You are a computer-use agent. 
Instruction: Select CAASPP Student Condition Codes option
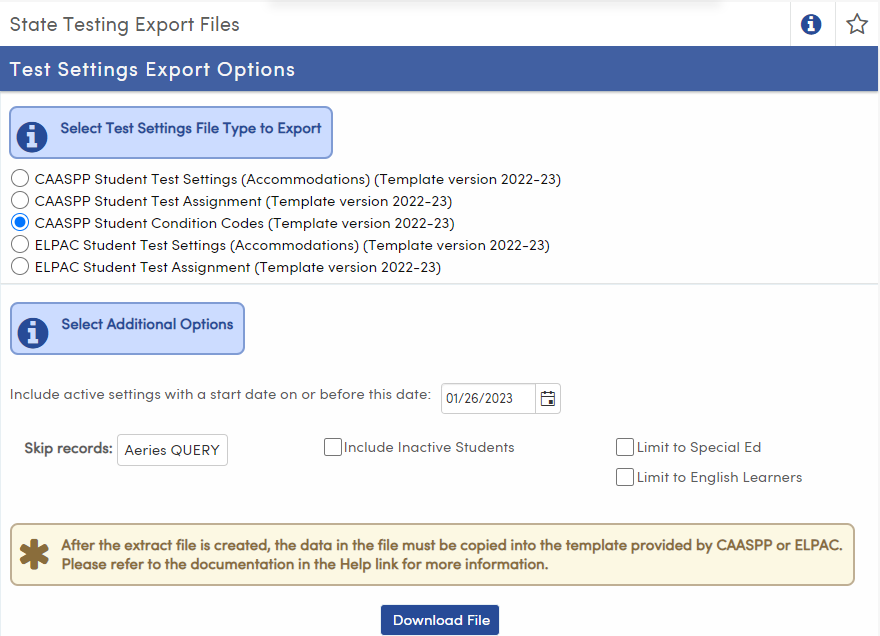(x=19, y=222)
